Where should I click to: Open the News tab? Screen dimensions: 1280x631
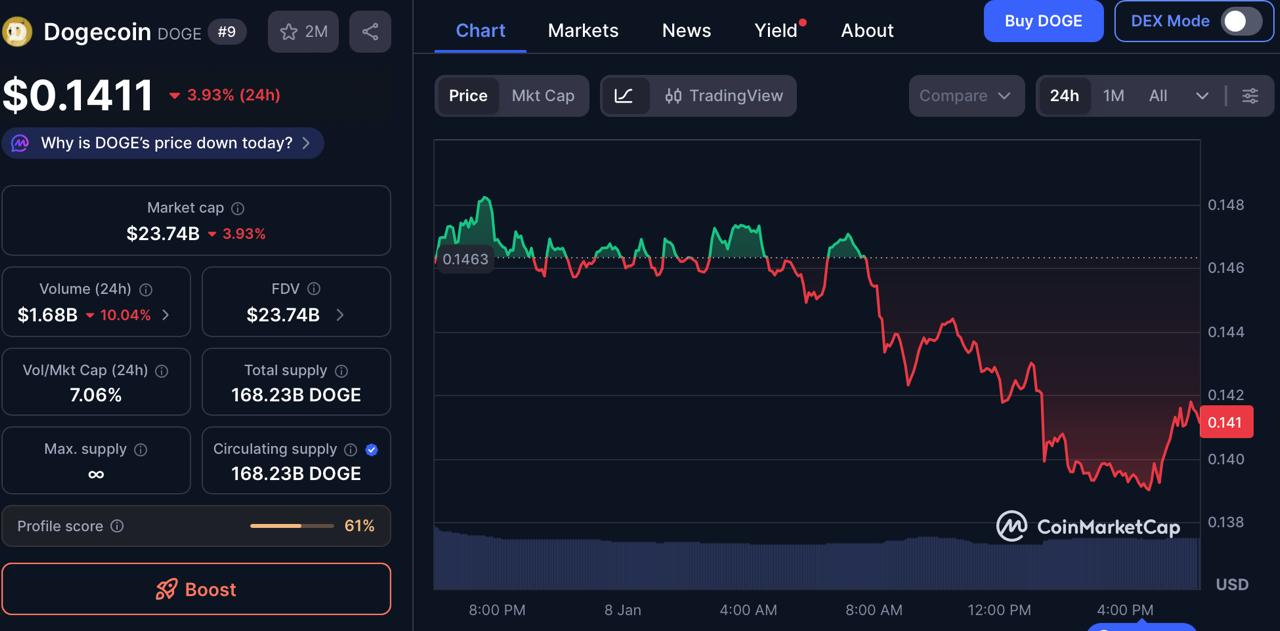[x=686, y=30]
